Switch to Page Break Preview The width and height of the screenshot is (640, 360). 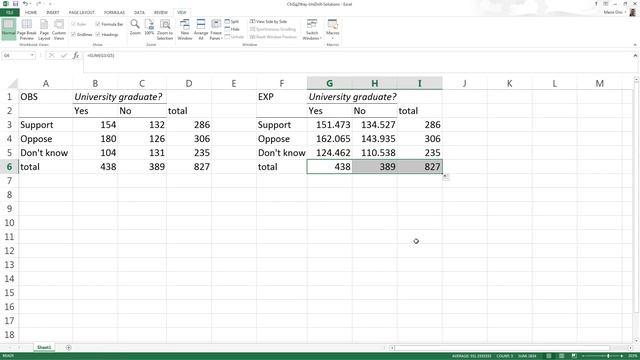(x=27, y=29)
